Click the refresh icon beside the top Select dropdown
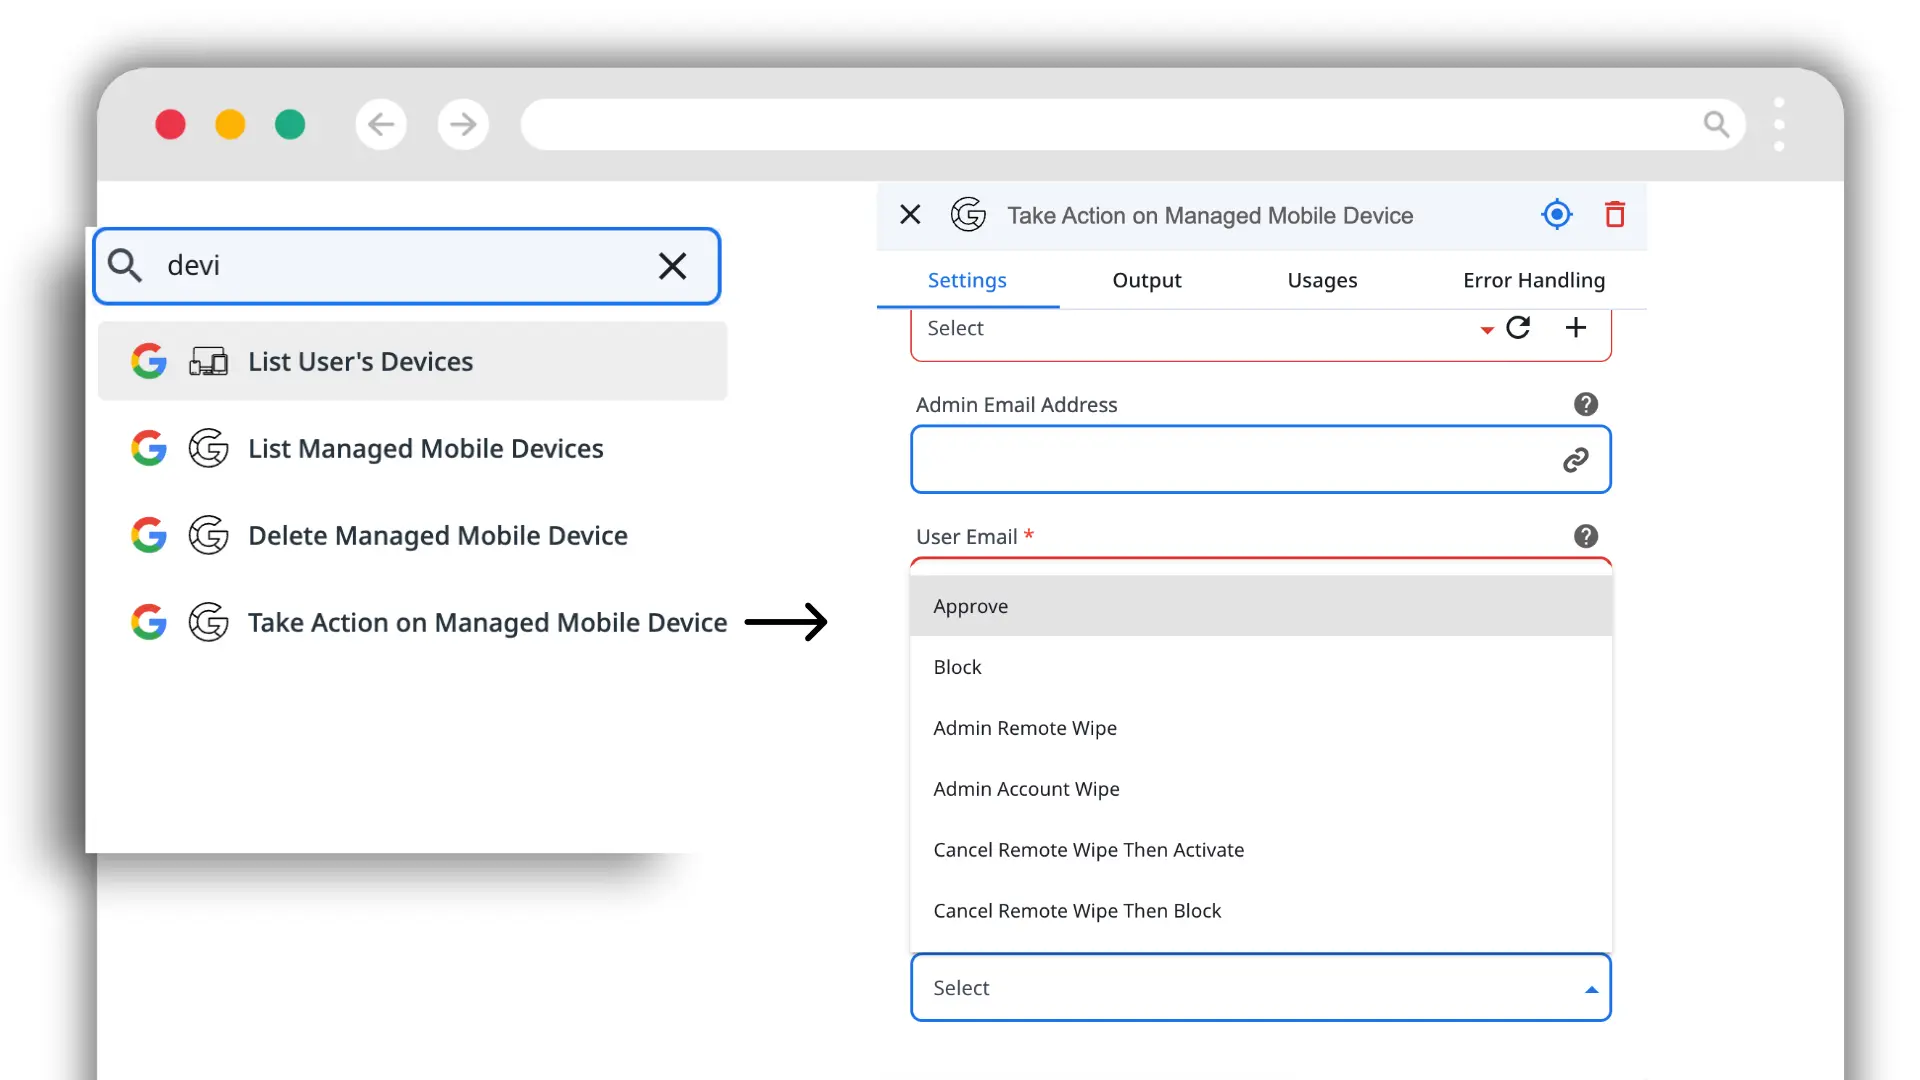Viewport: 1920px width, 1080px height. [x=1518, y=327]
